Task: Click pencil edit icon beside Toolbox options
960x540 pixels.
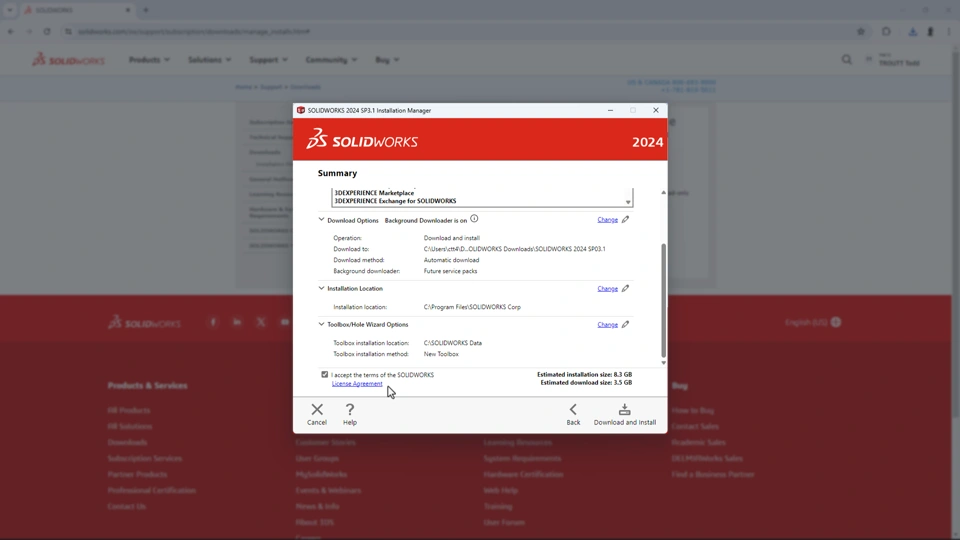Action: tap(625, 324)
